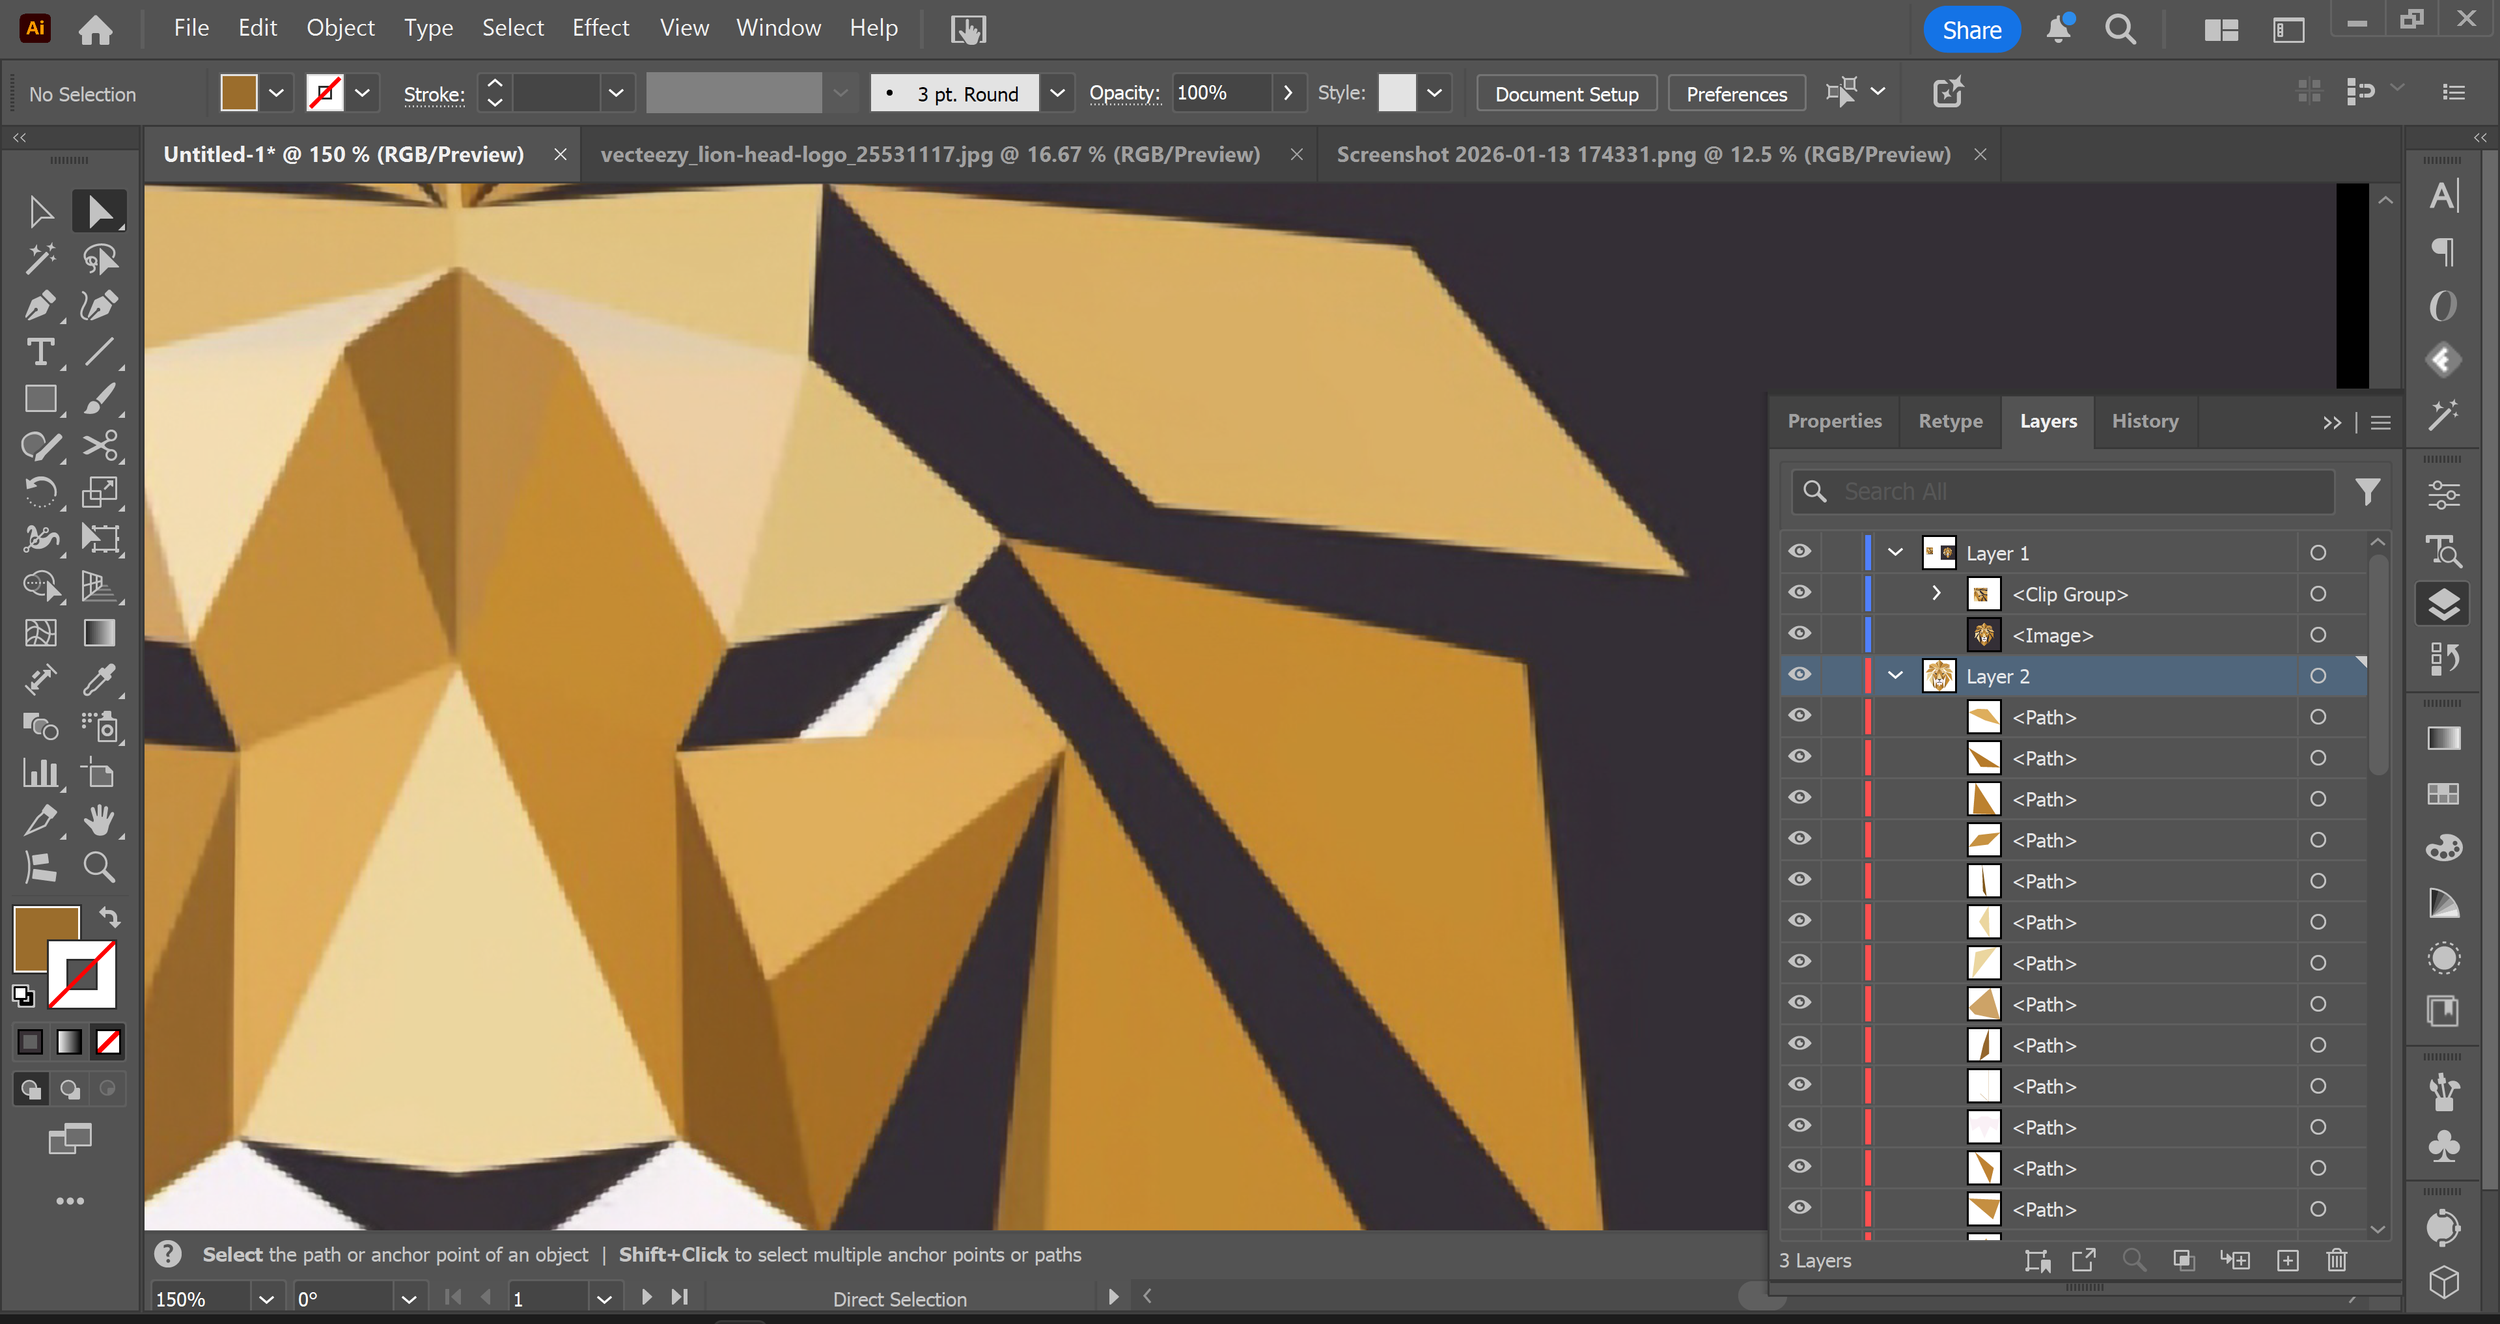Open the Search in the title bar

coord(2120,29)
